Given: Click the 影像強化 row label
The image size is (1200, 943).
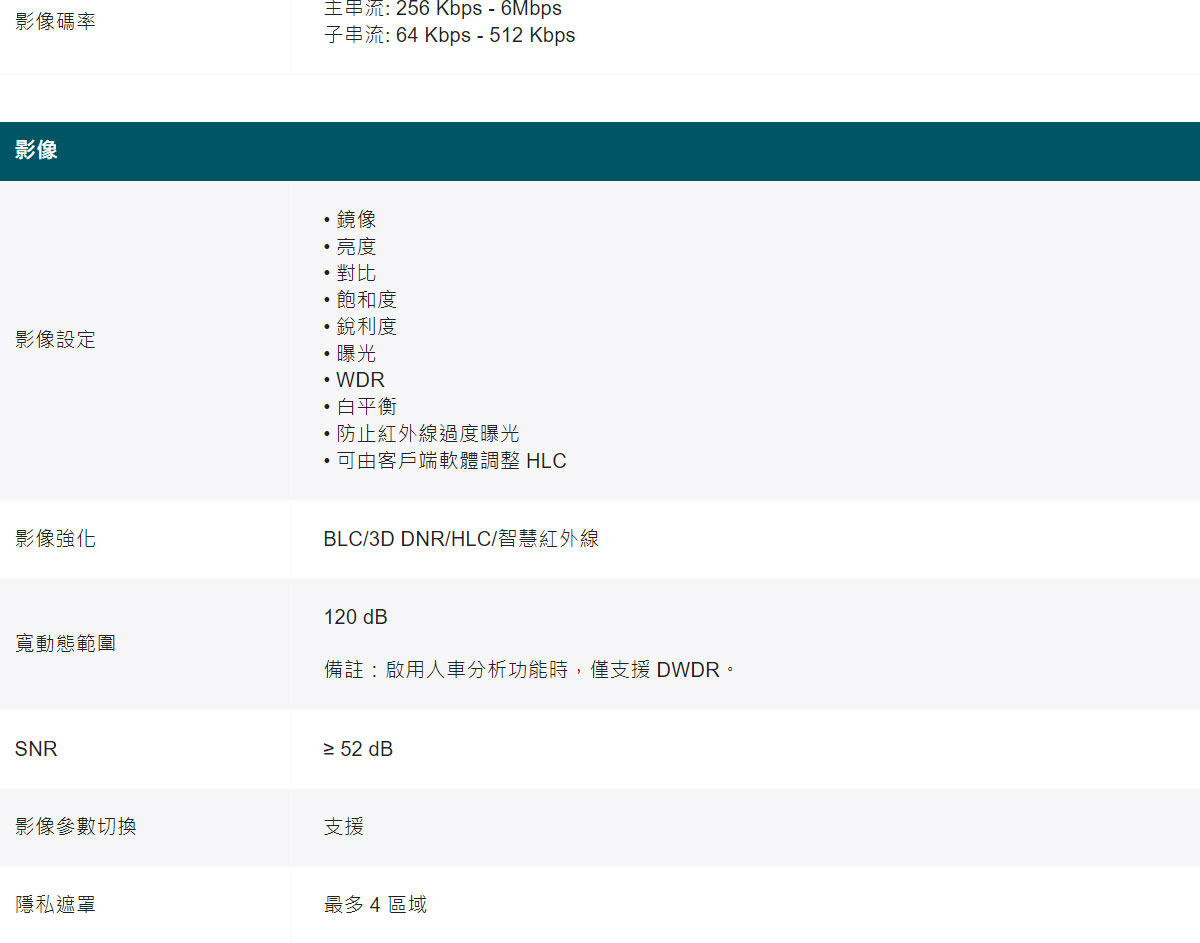Looking at the screenshot, I should pos(56,539).
